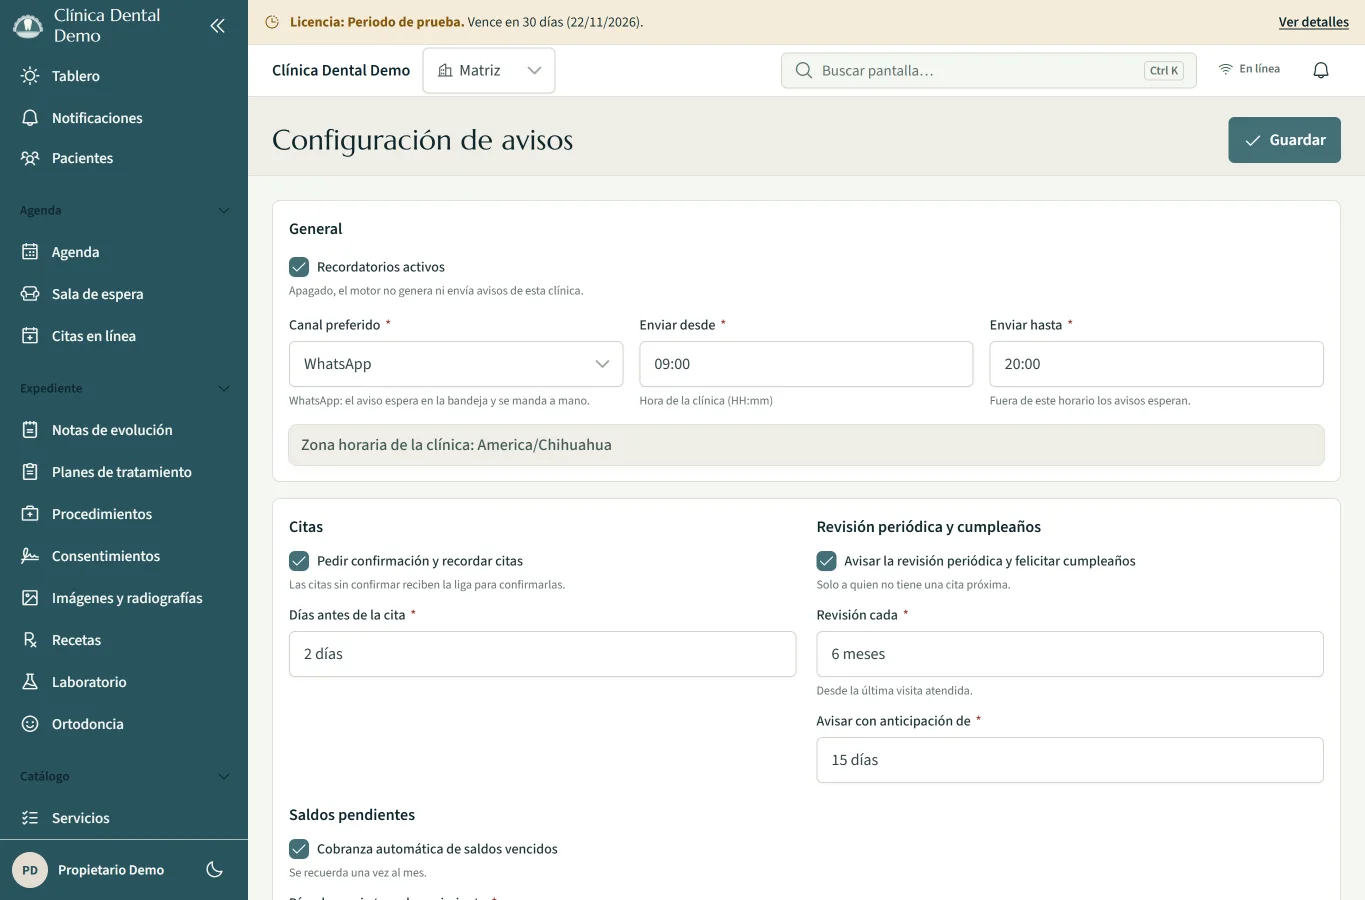1365x900 pixels.
Task: Collapse the Agenda sidebar section
Action: pyautogui.click(x=224, y=210)
